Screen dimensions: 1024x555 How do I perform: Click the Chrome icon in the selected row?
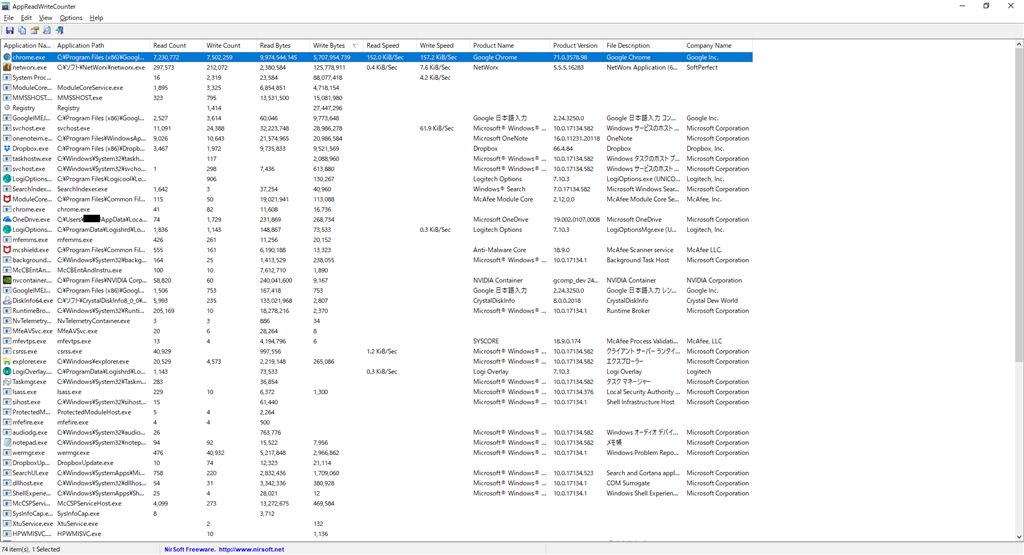pyautogui.click(x=7, y=57)
